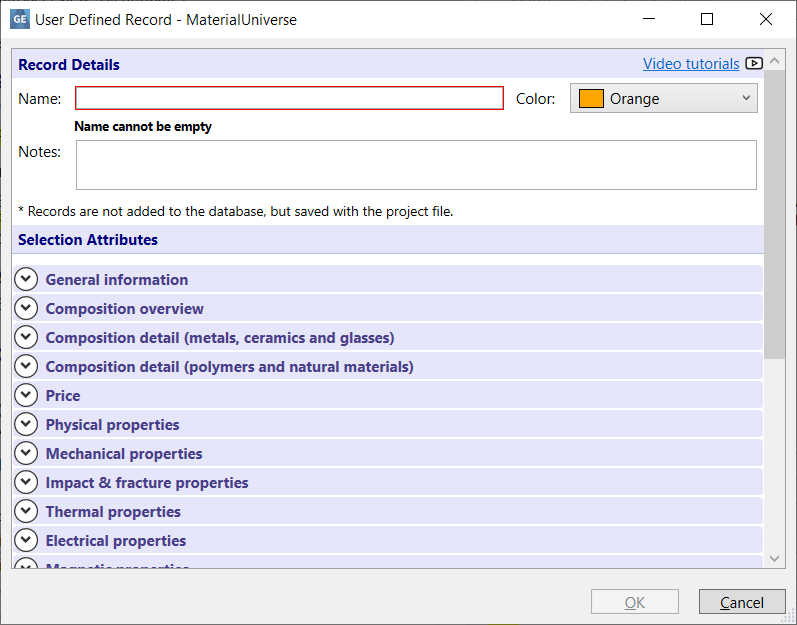Expand the Price section chevron
Image resolution: width=797 pixels, height=625 pixels.
click(26, 396)
